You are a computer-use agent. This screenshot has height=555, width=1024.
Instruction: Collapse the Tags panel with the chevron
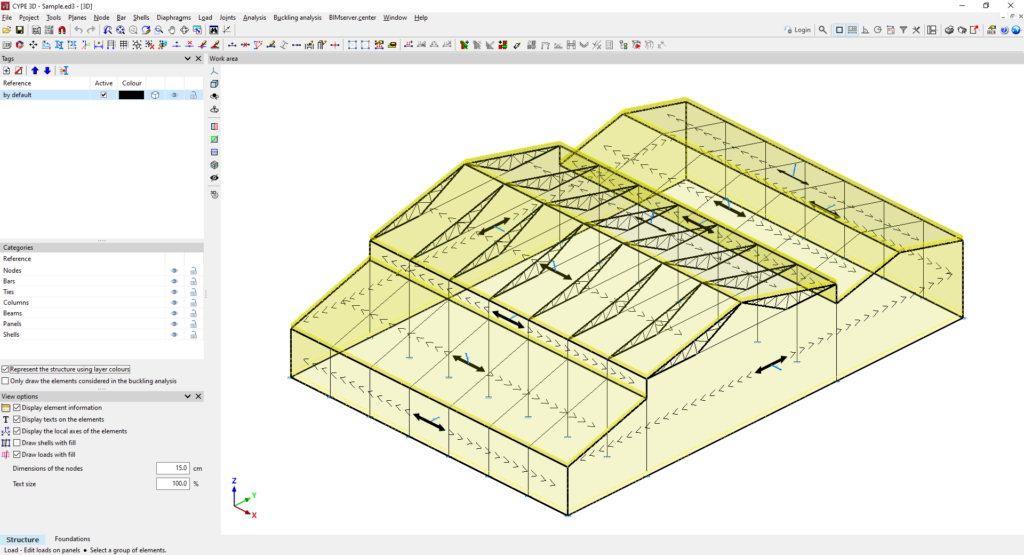click(187, 59)
